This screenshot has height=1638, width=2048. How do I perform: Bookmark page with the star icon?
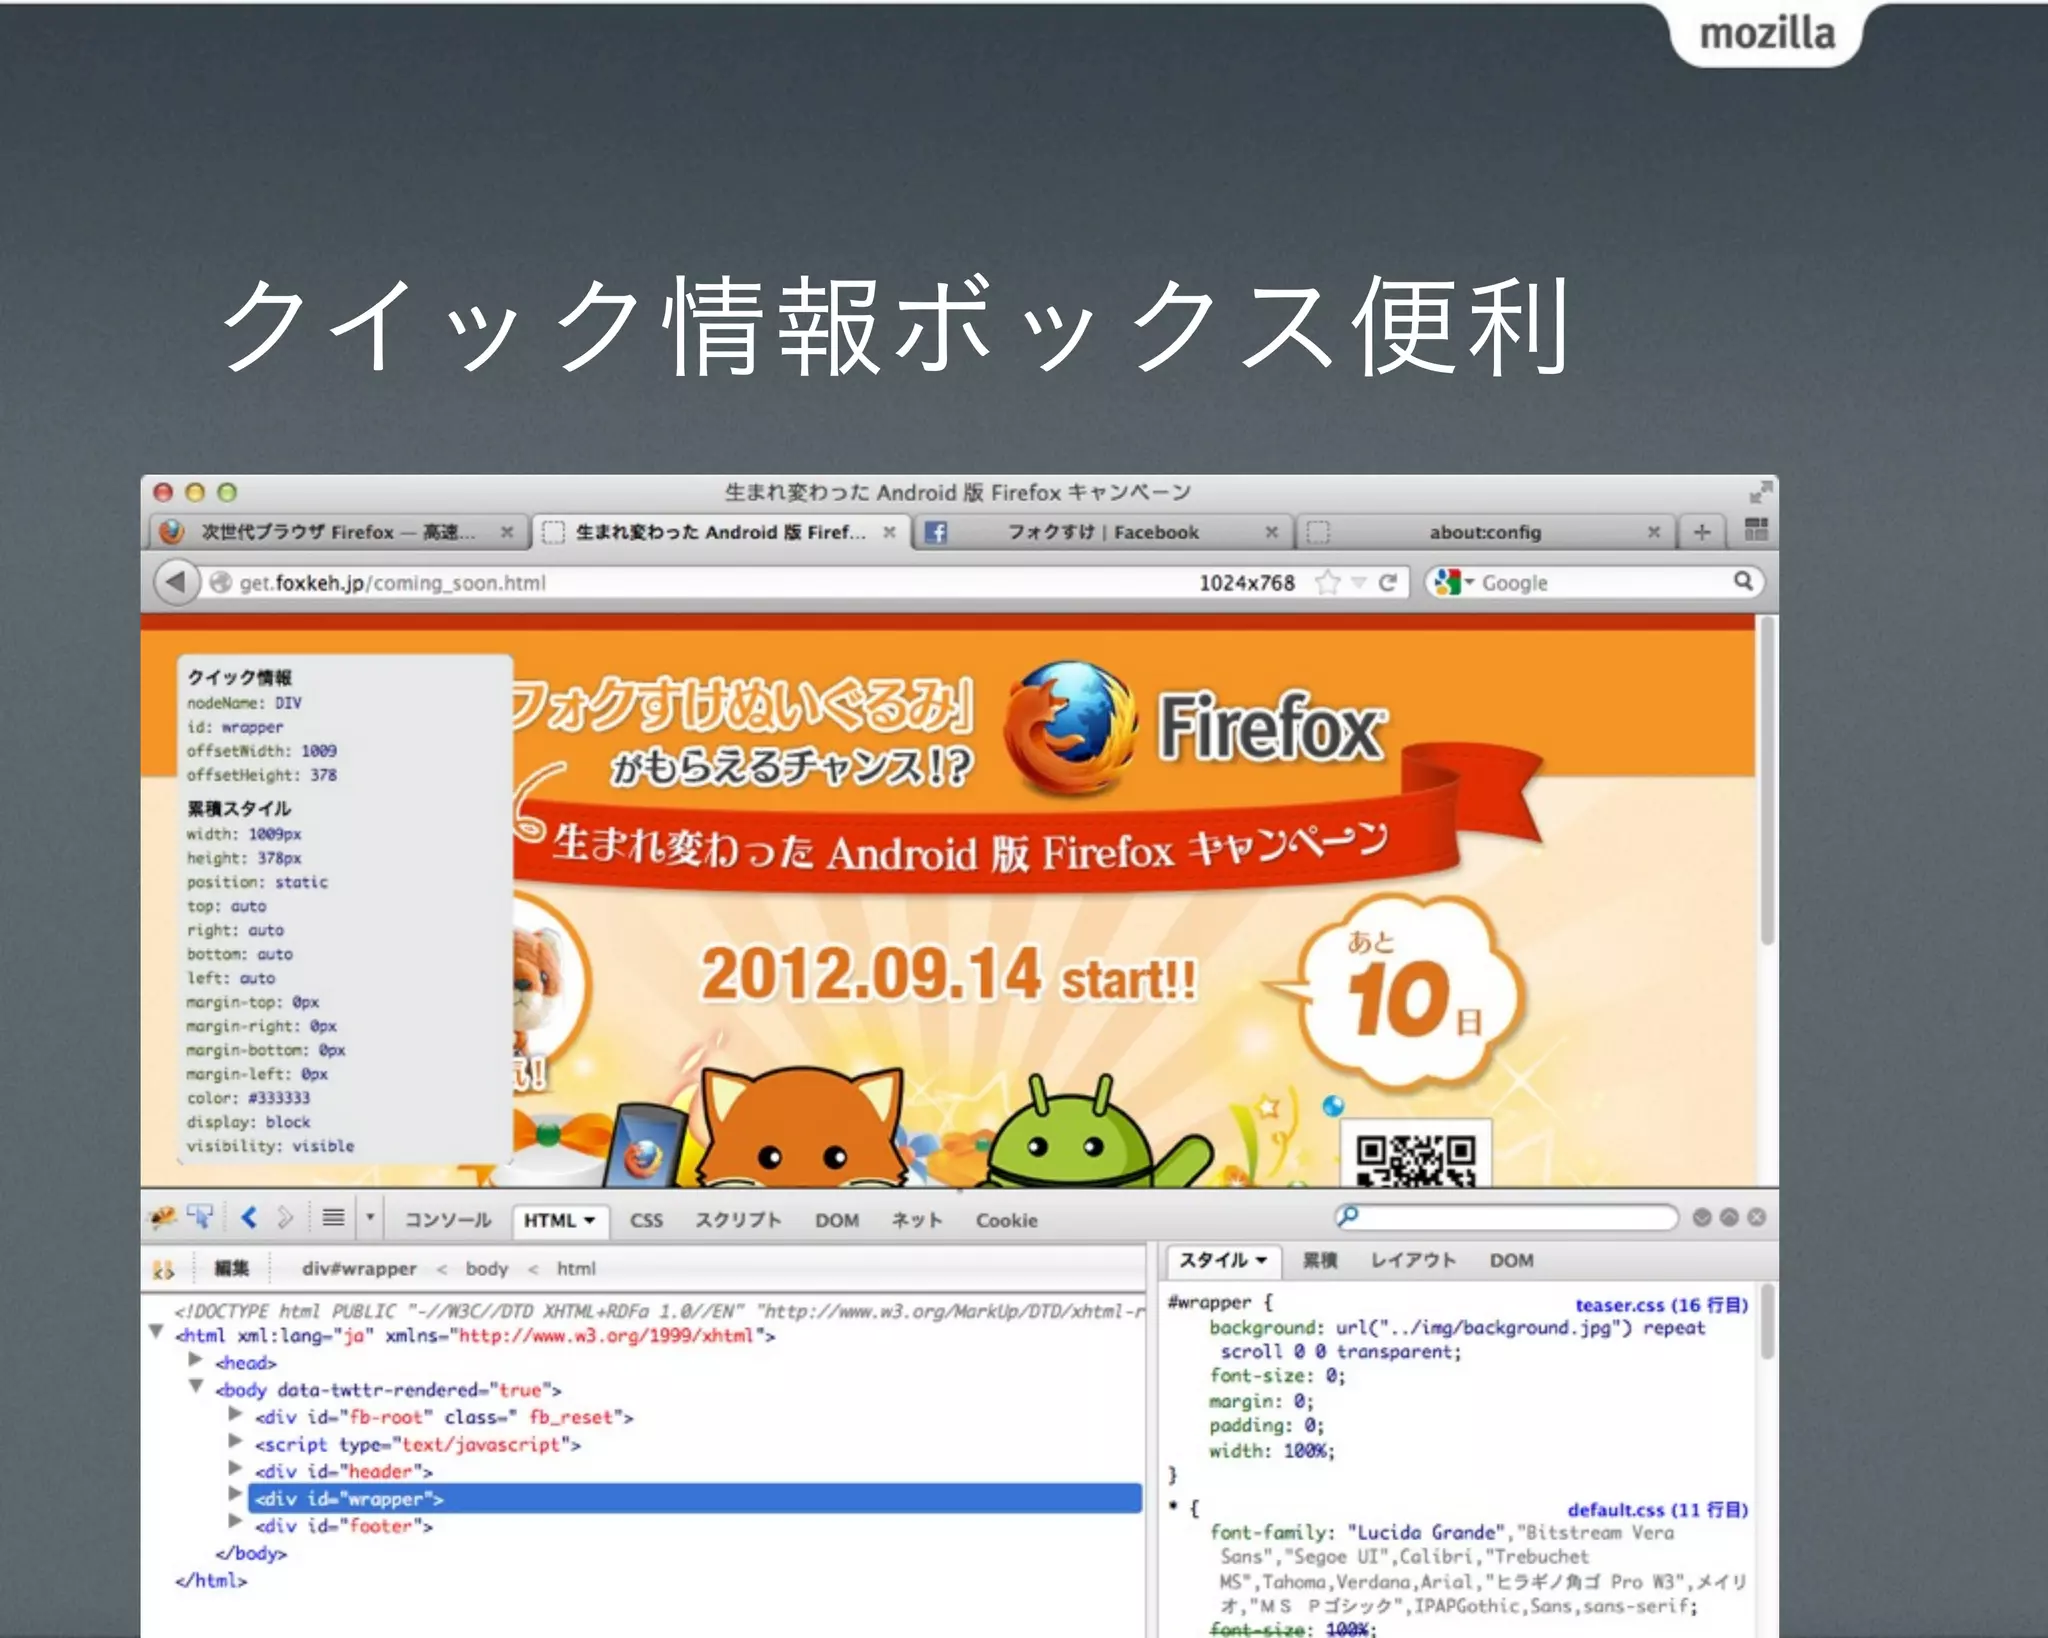(x=1328, y=582)
